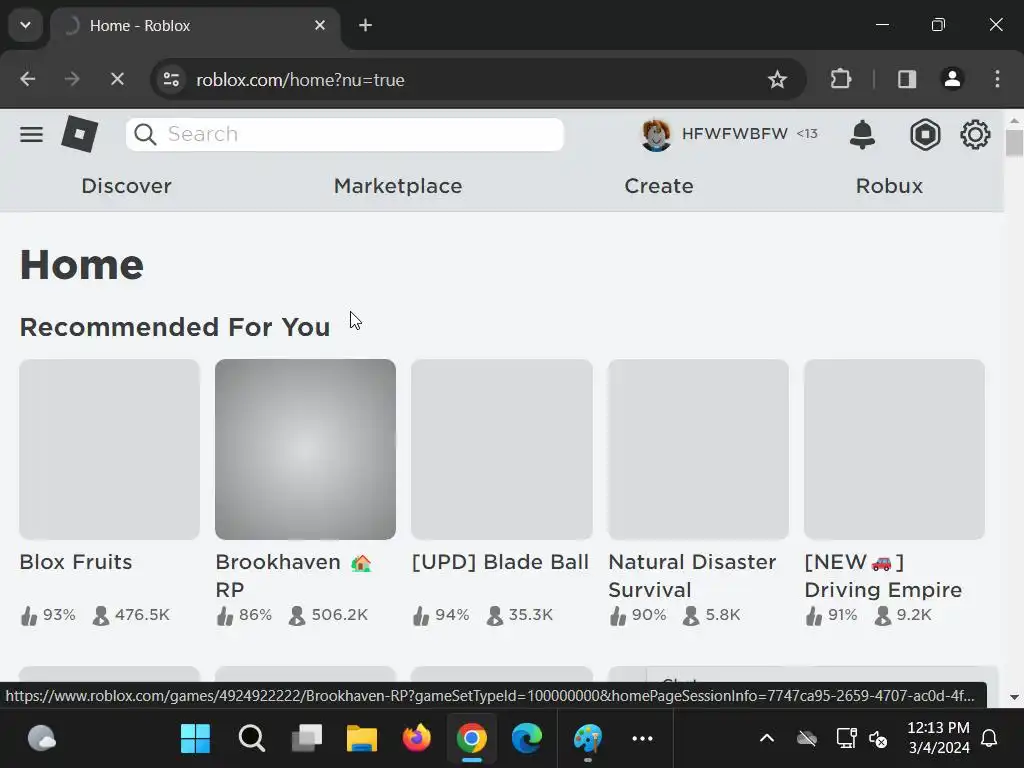The width and height of the screenshot is (1024, 768).
Task: Bookmark this page with the star icon
Action: (777, 80)
